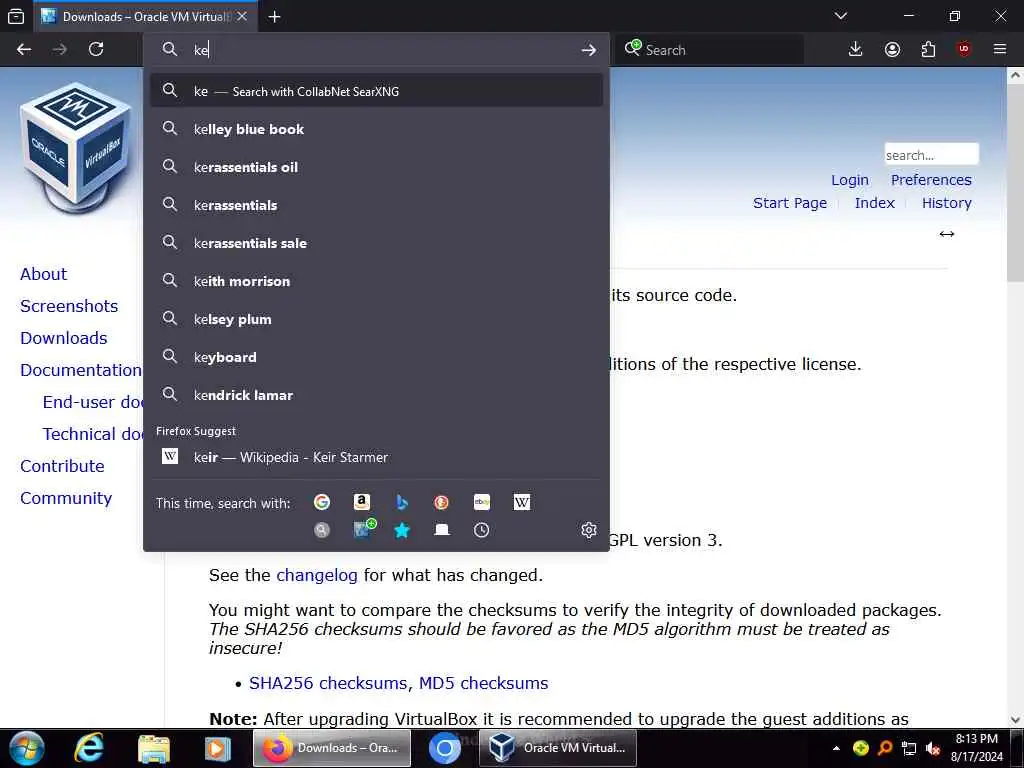Open new tab with plus button

(x=274, y=17)
